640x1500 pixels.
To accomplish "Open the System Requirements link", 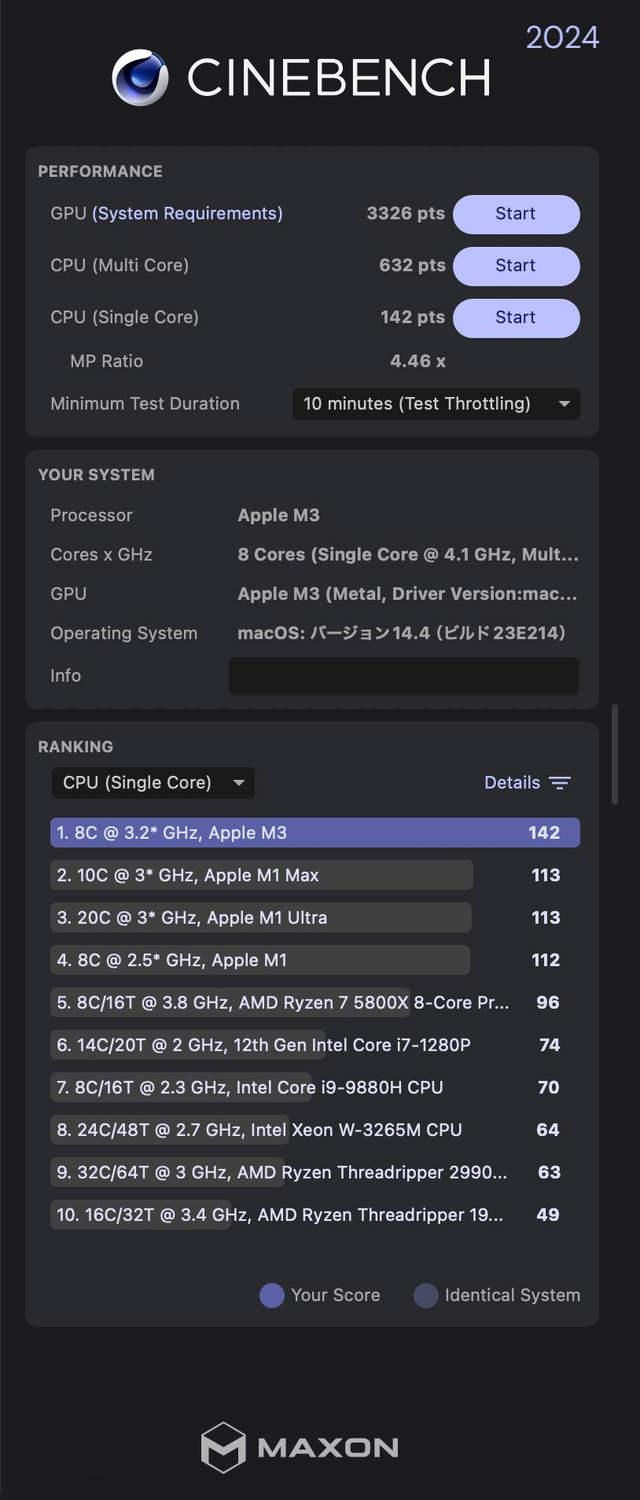I will pos(187,214).
